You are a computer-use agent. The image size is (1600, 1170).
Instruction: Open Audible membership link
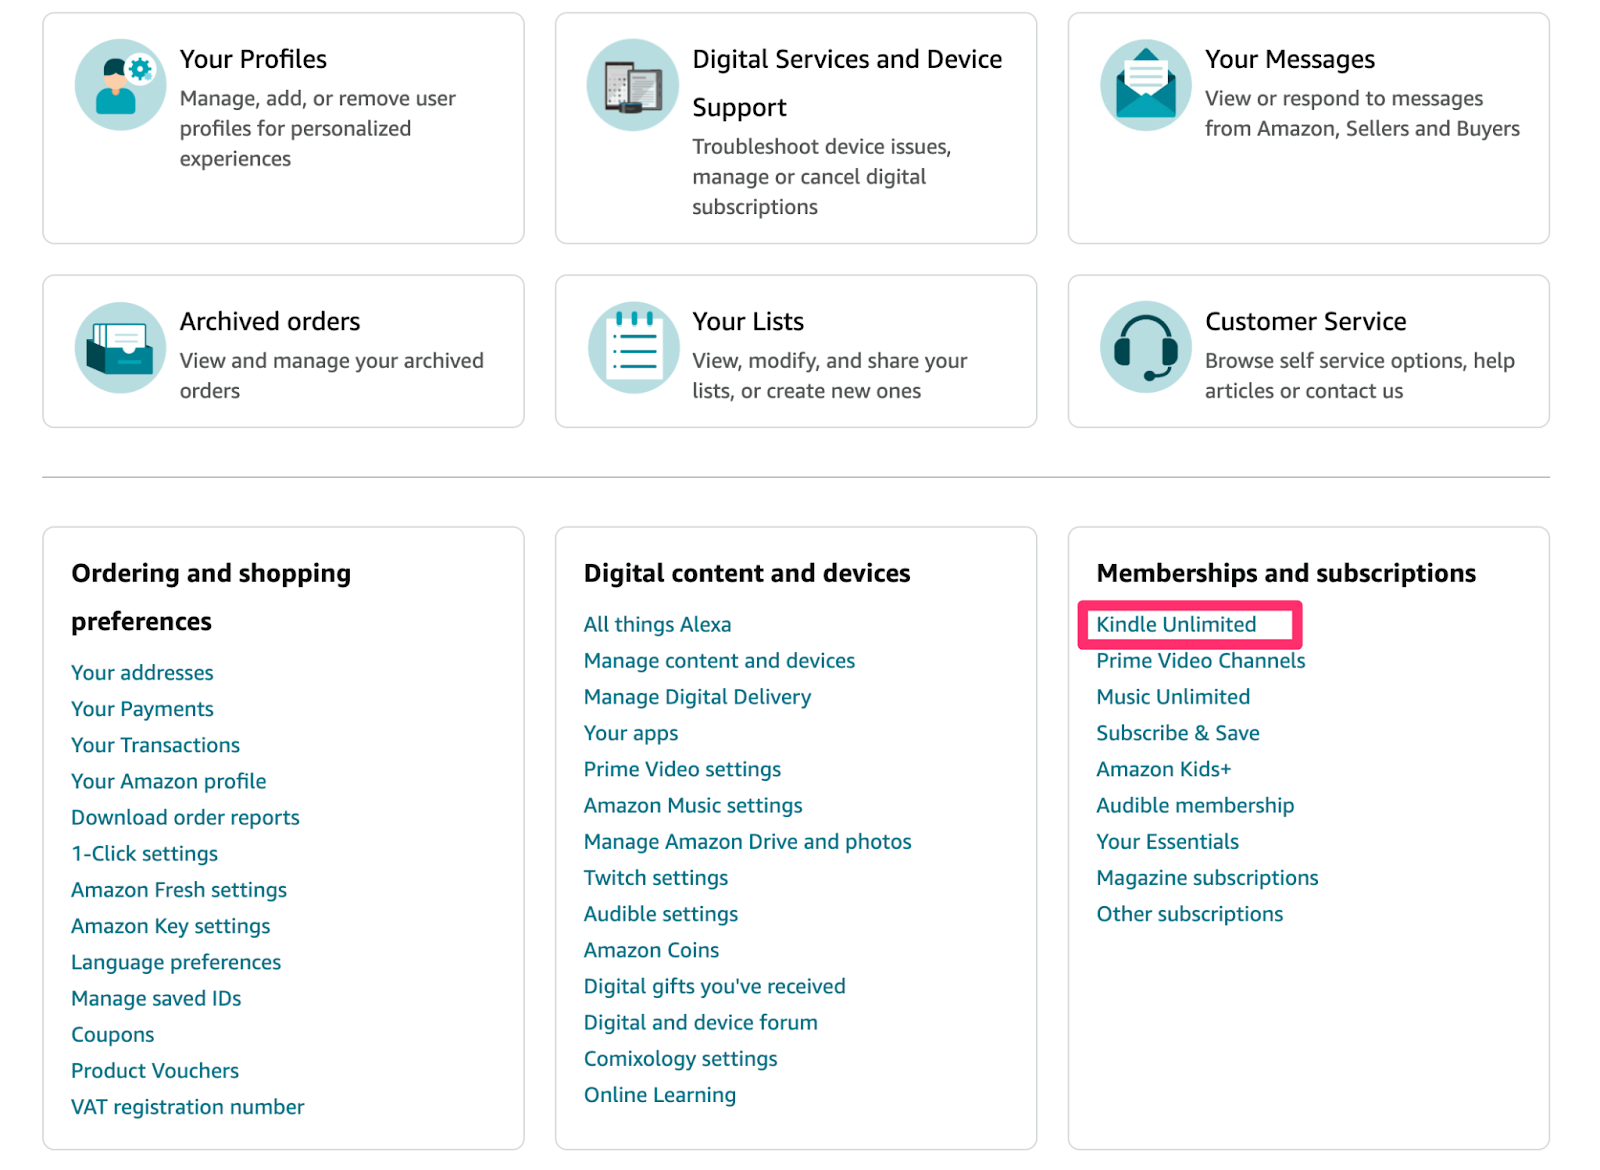1195,805
